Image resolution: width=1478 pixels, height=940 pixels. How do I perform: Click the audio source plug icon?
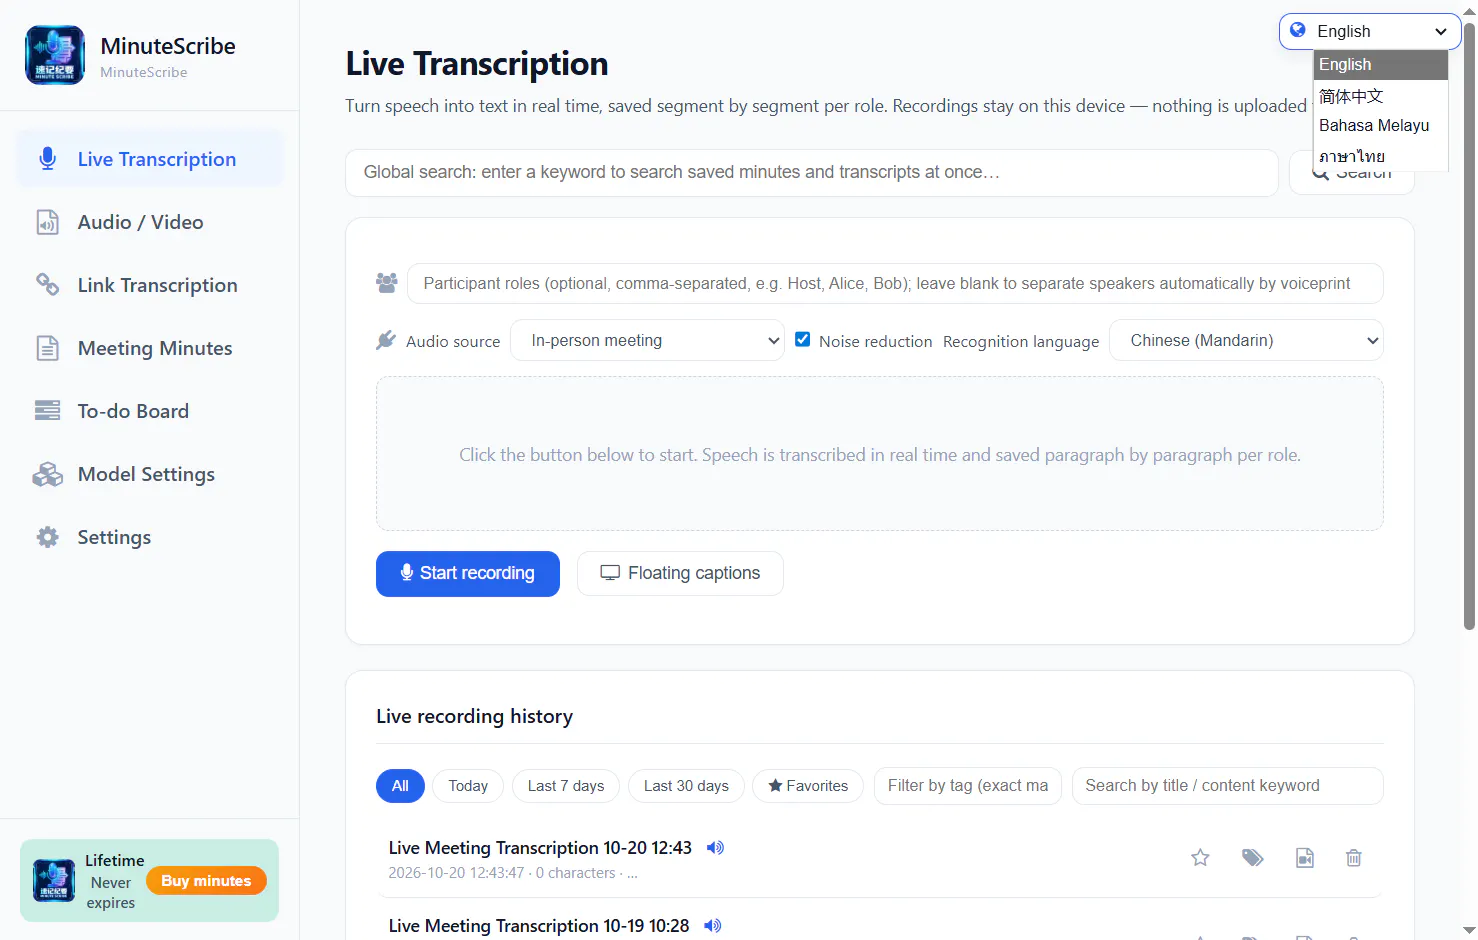(386, 340)
